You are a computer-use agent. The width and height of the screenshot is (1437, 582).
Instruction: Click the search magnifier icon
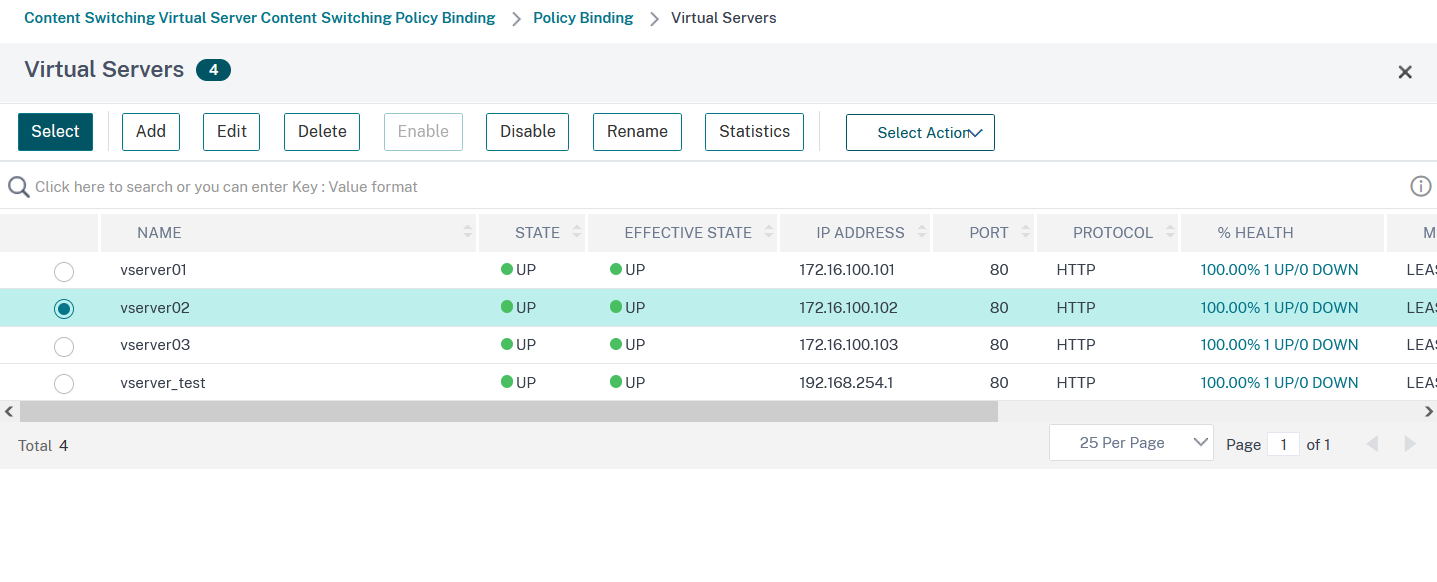[18, 187]
